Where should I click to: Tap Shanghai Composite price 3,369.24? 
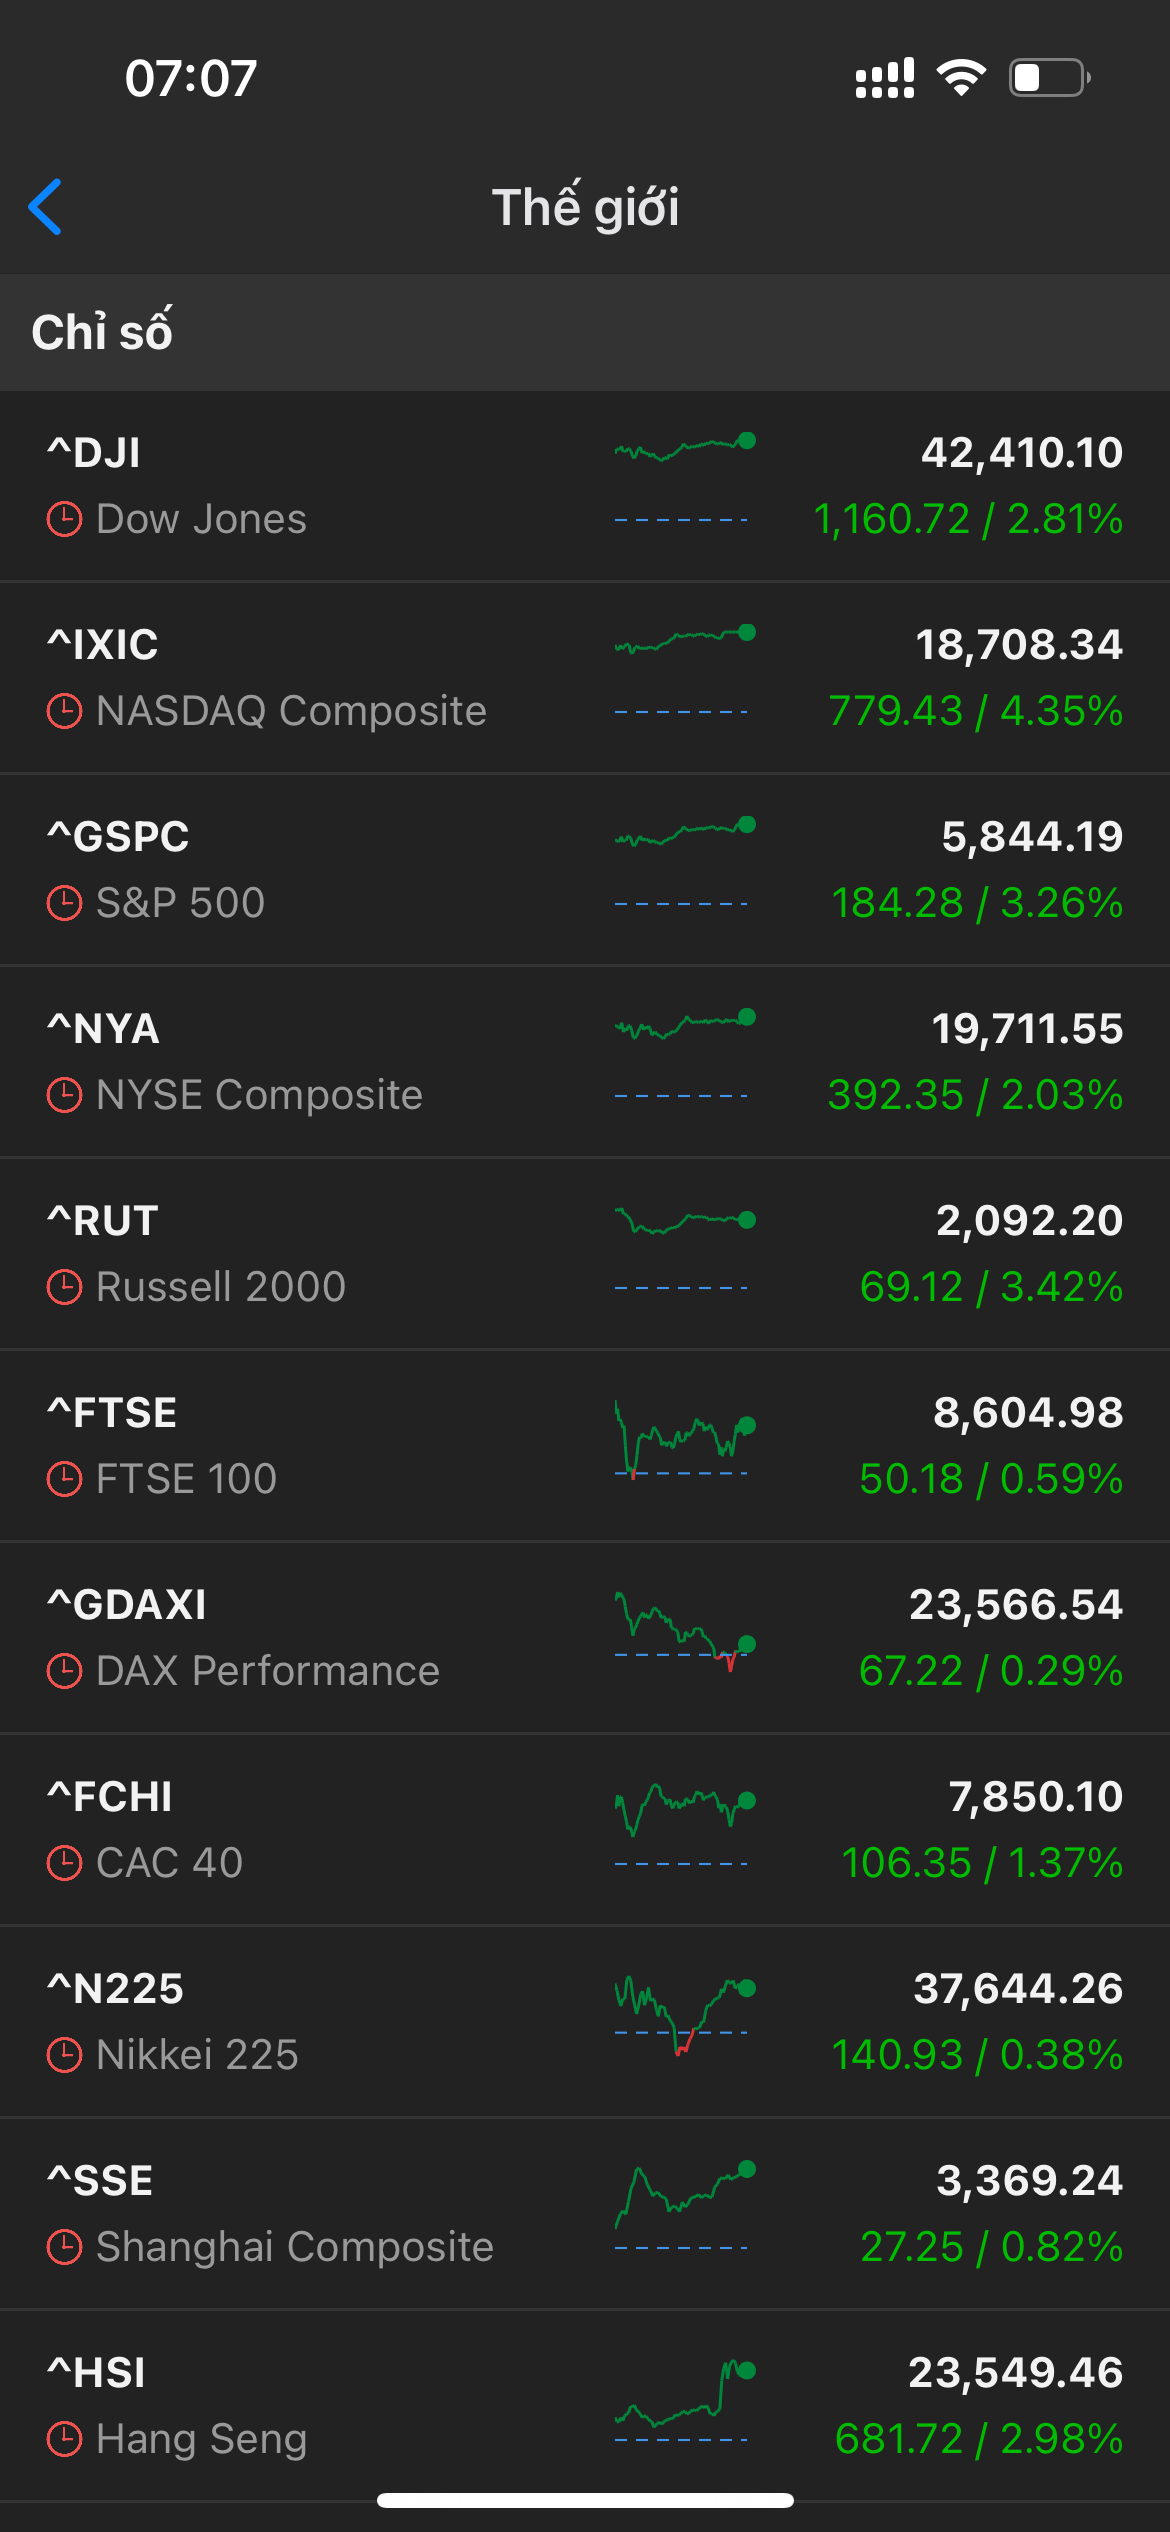(x=1029, y=2181)
